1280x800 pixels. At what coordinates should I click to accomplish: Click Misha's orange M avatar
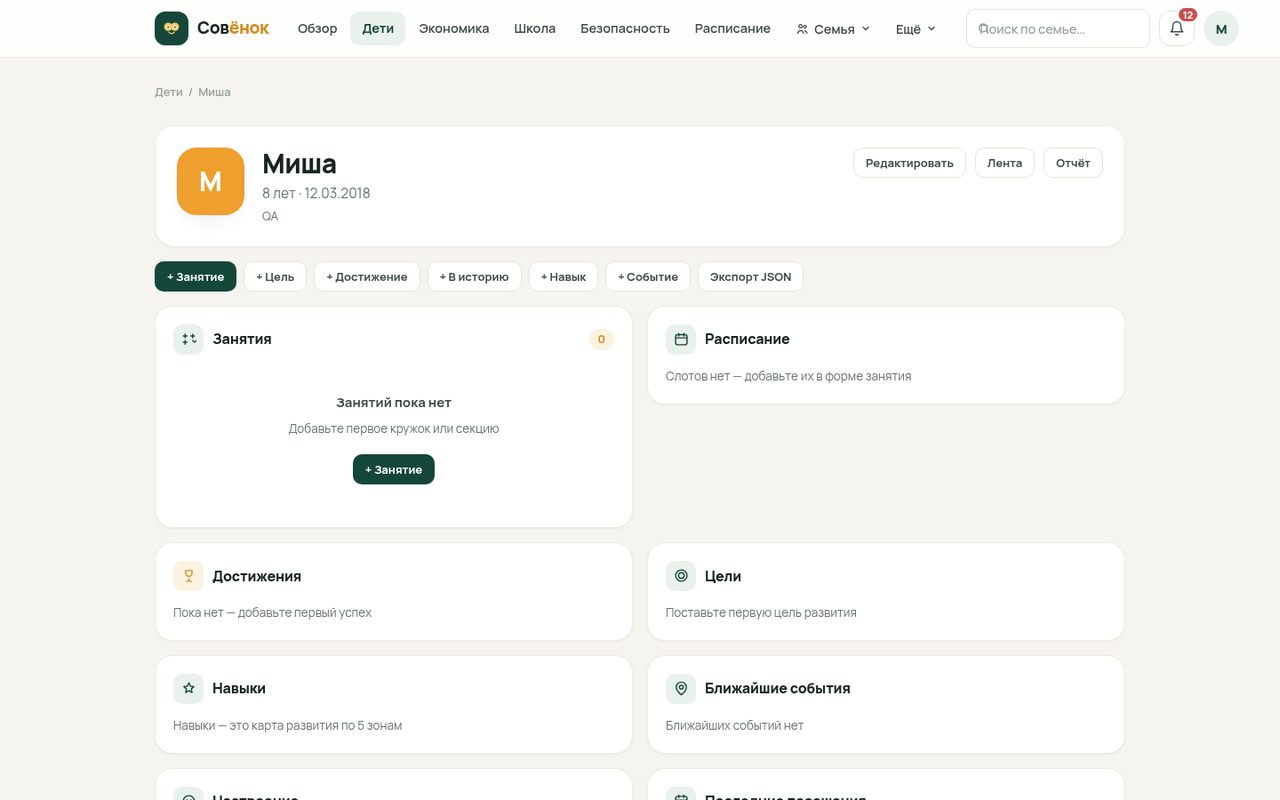211,181
